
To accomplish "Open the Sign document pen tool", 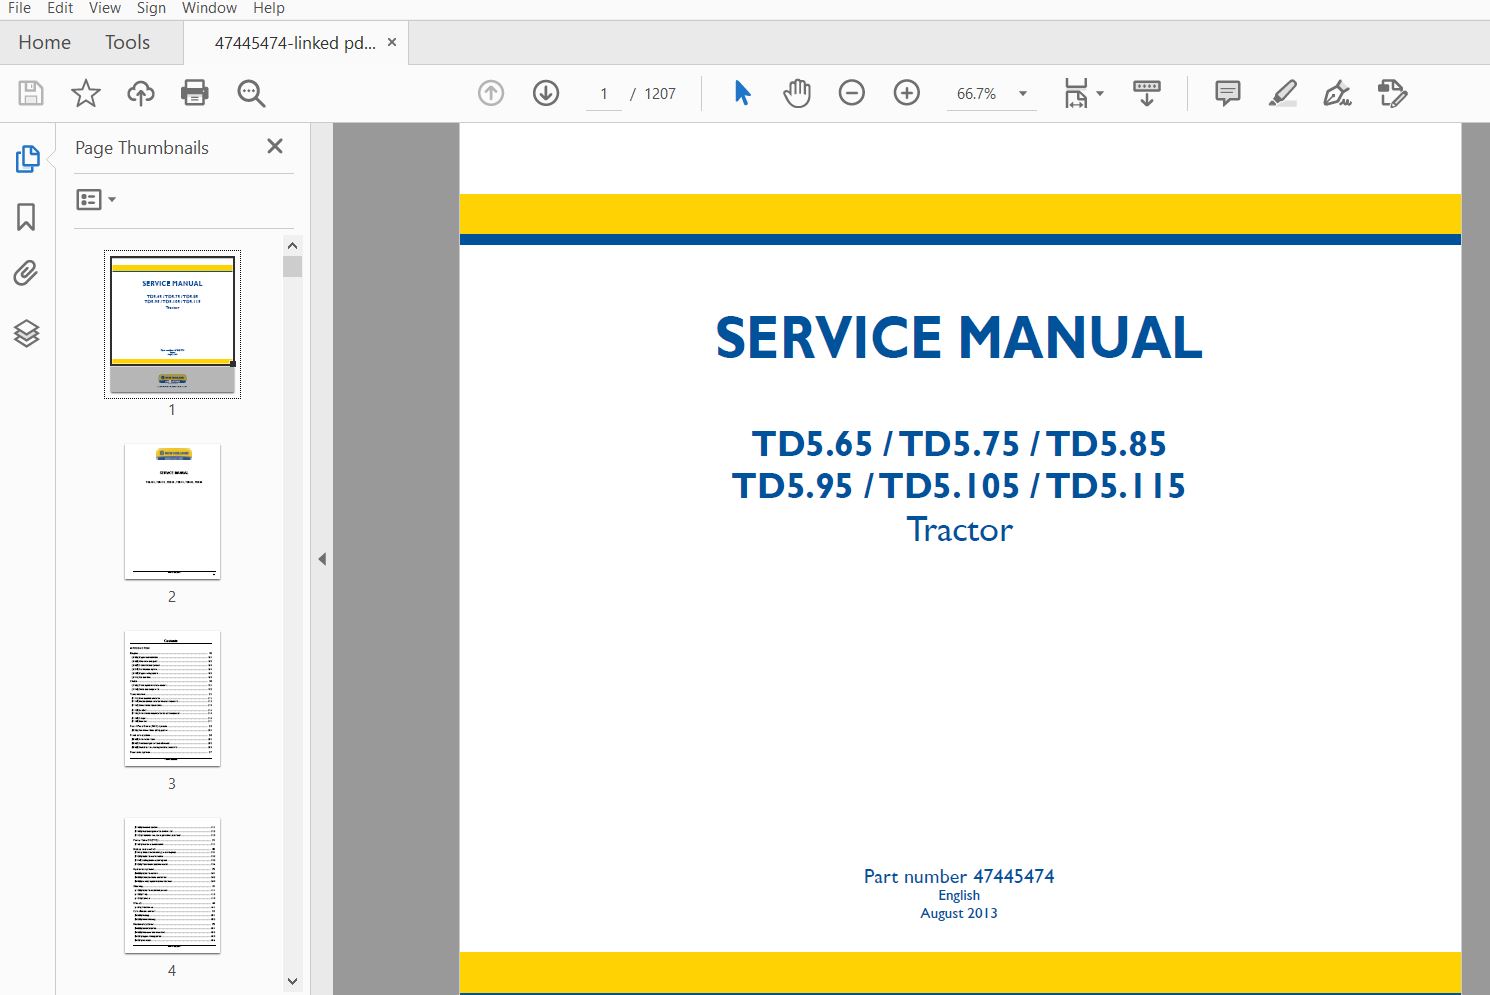I will pos(1337,93).
